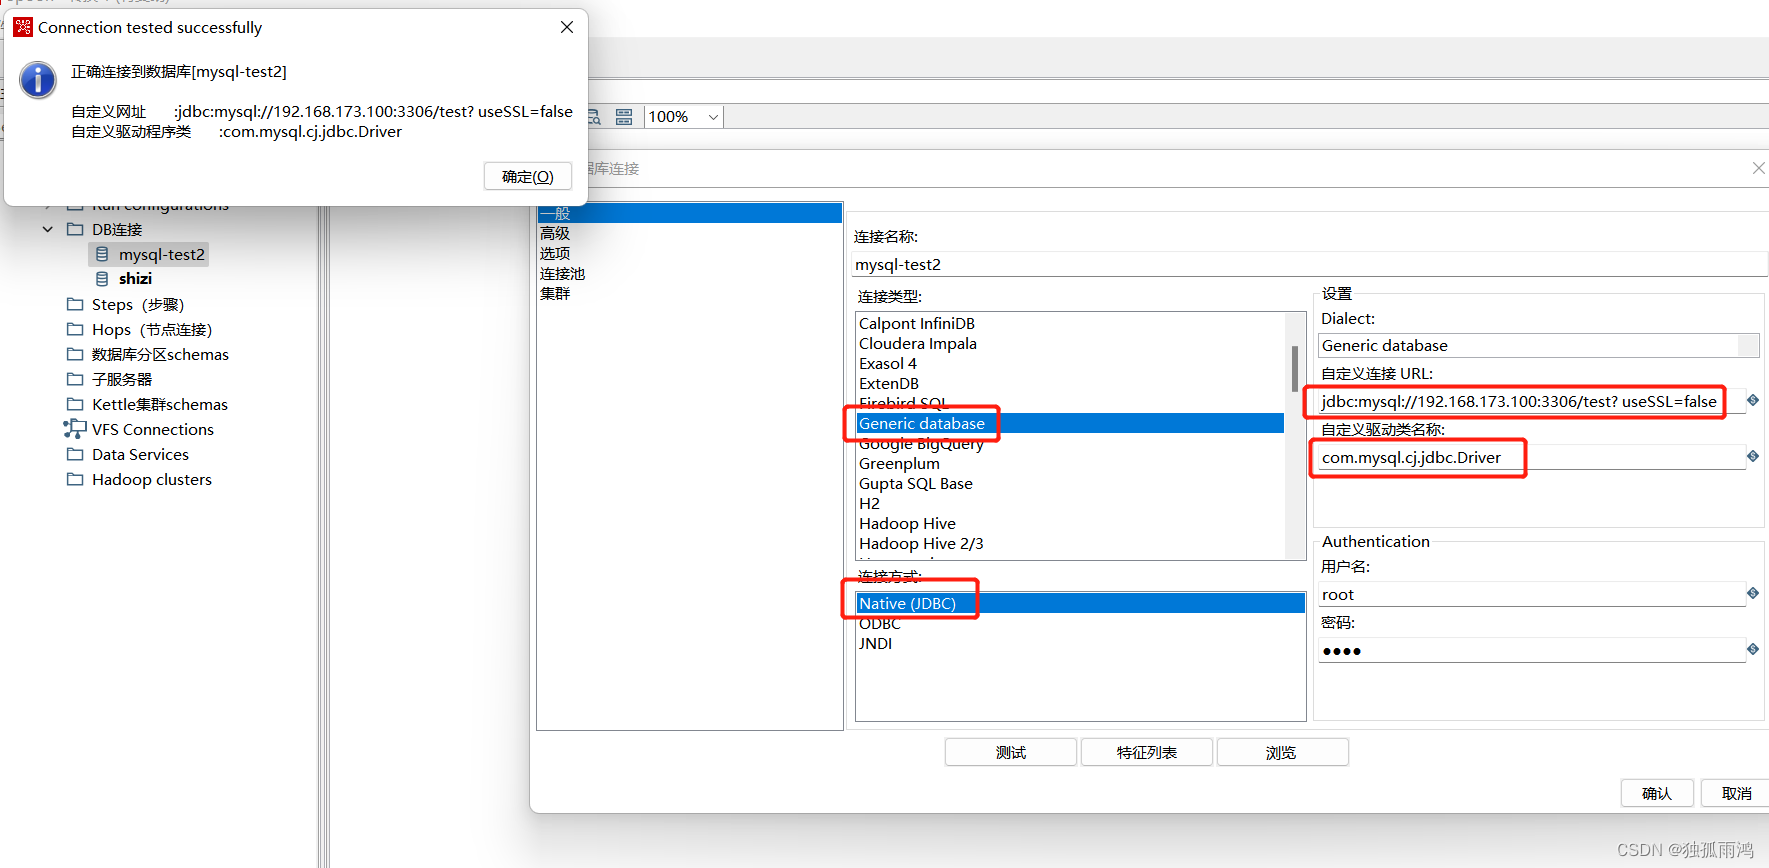Select Cloudera Impala connection type
This screenshot has width=1769, height=868.
point(918,343)
